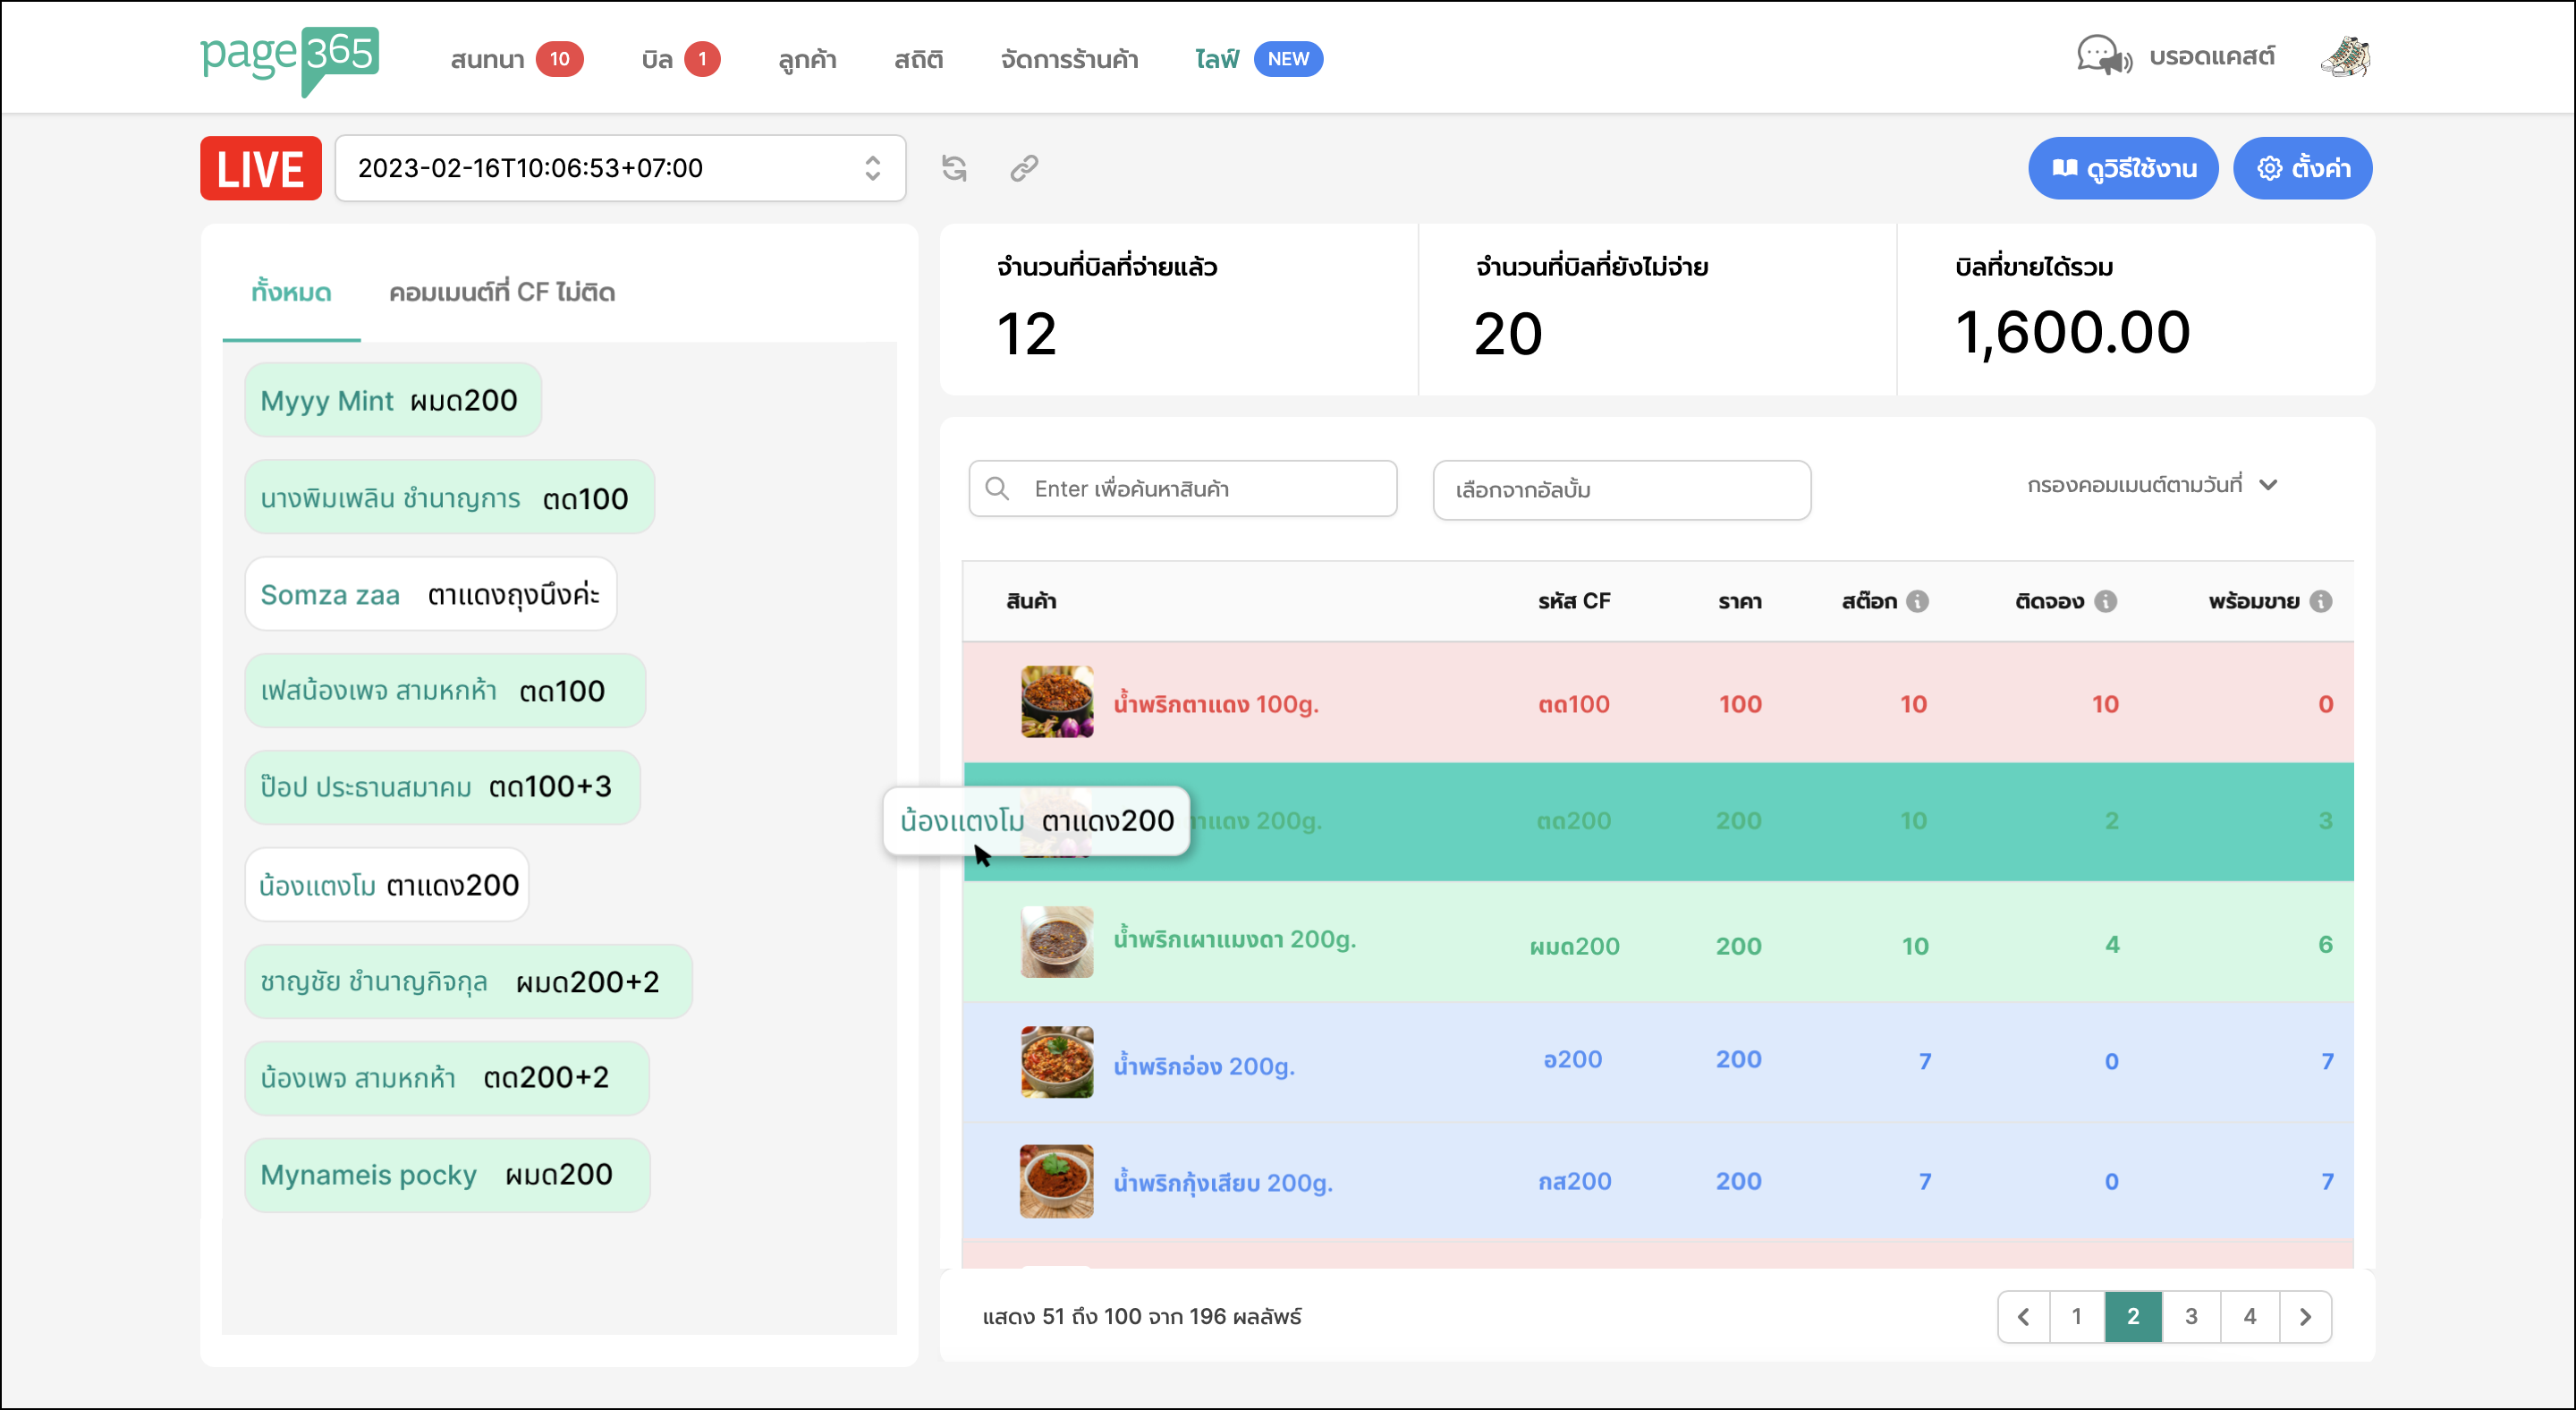Screen dimensions: 2576x1410
Task: Open บรอดแคสต์ broadcast megaphone icon
Action: click(2104, 57)
